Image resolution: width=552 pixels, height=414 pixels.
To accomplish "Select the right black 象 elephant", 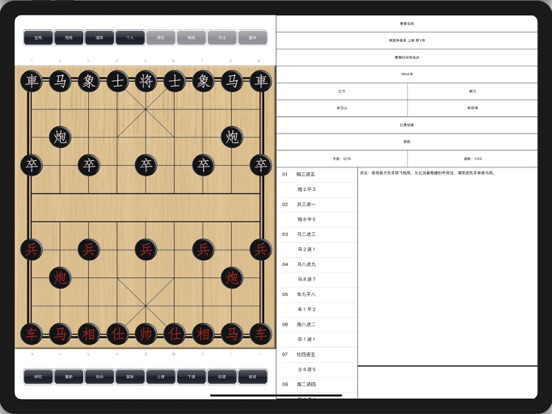I will point(203,81).
